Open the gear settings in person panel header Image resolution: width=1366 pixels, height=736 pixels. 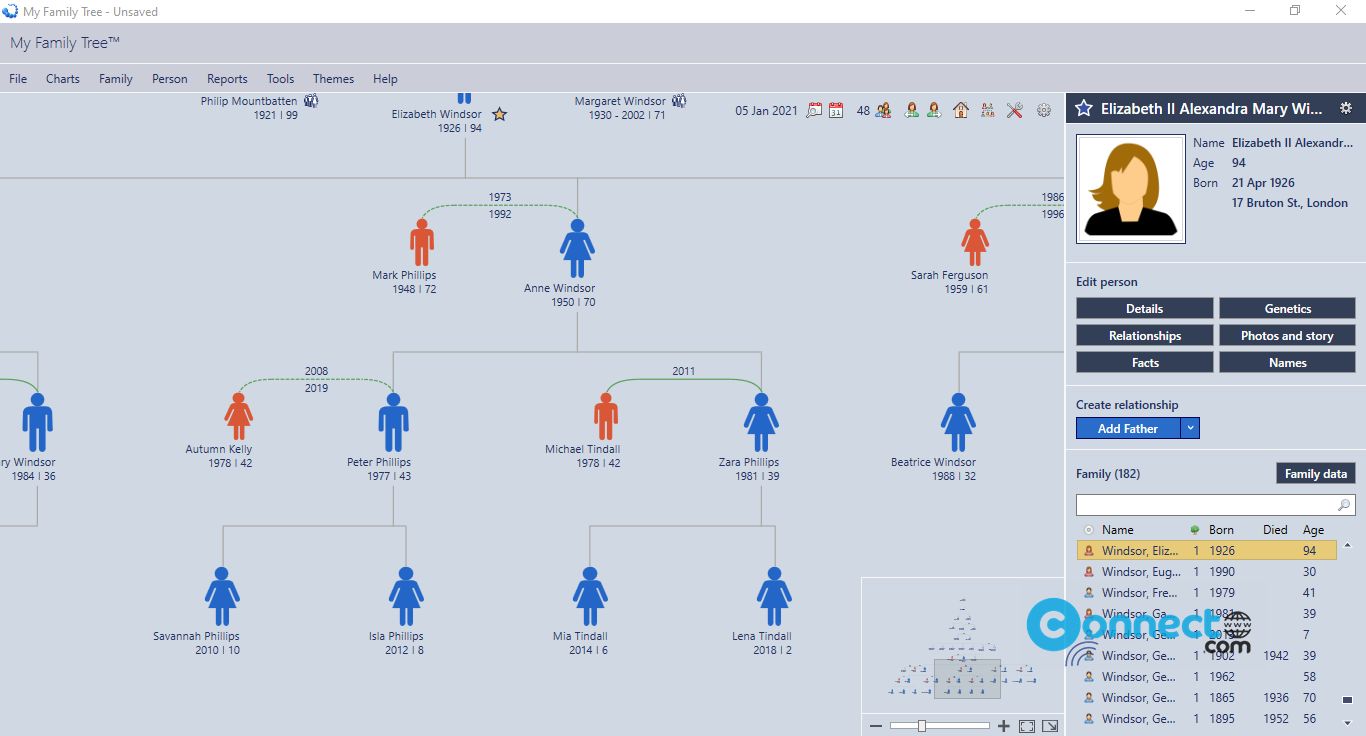(x=1346, y=108)
